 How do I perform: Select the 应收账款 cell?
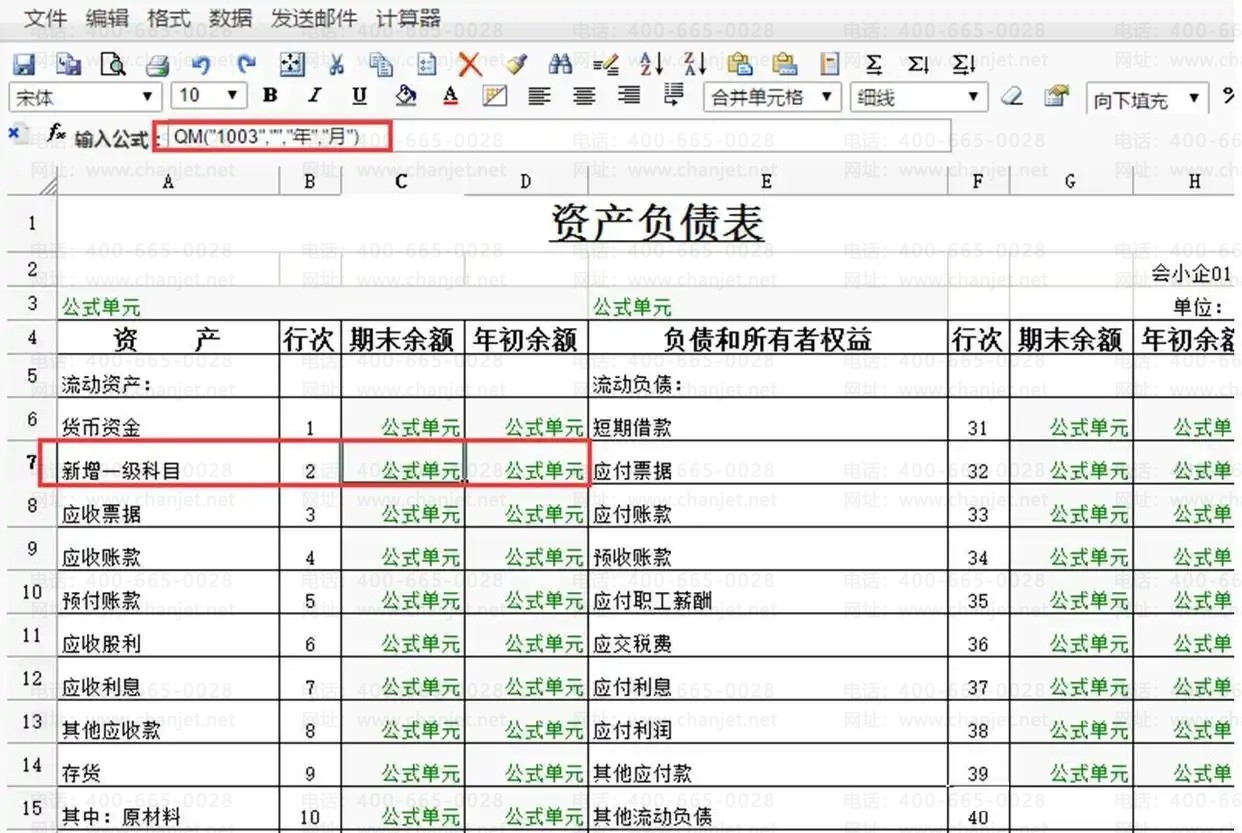coord(168,550)
